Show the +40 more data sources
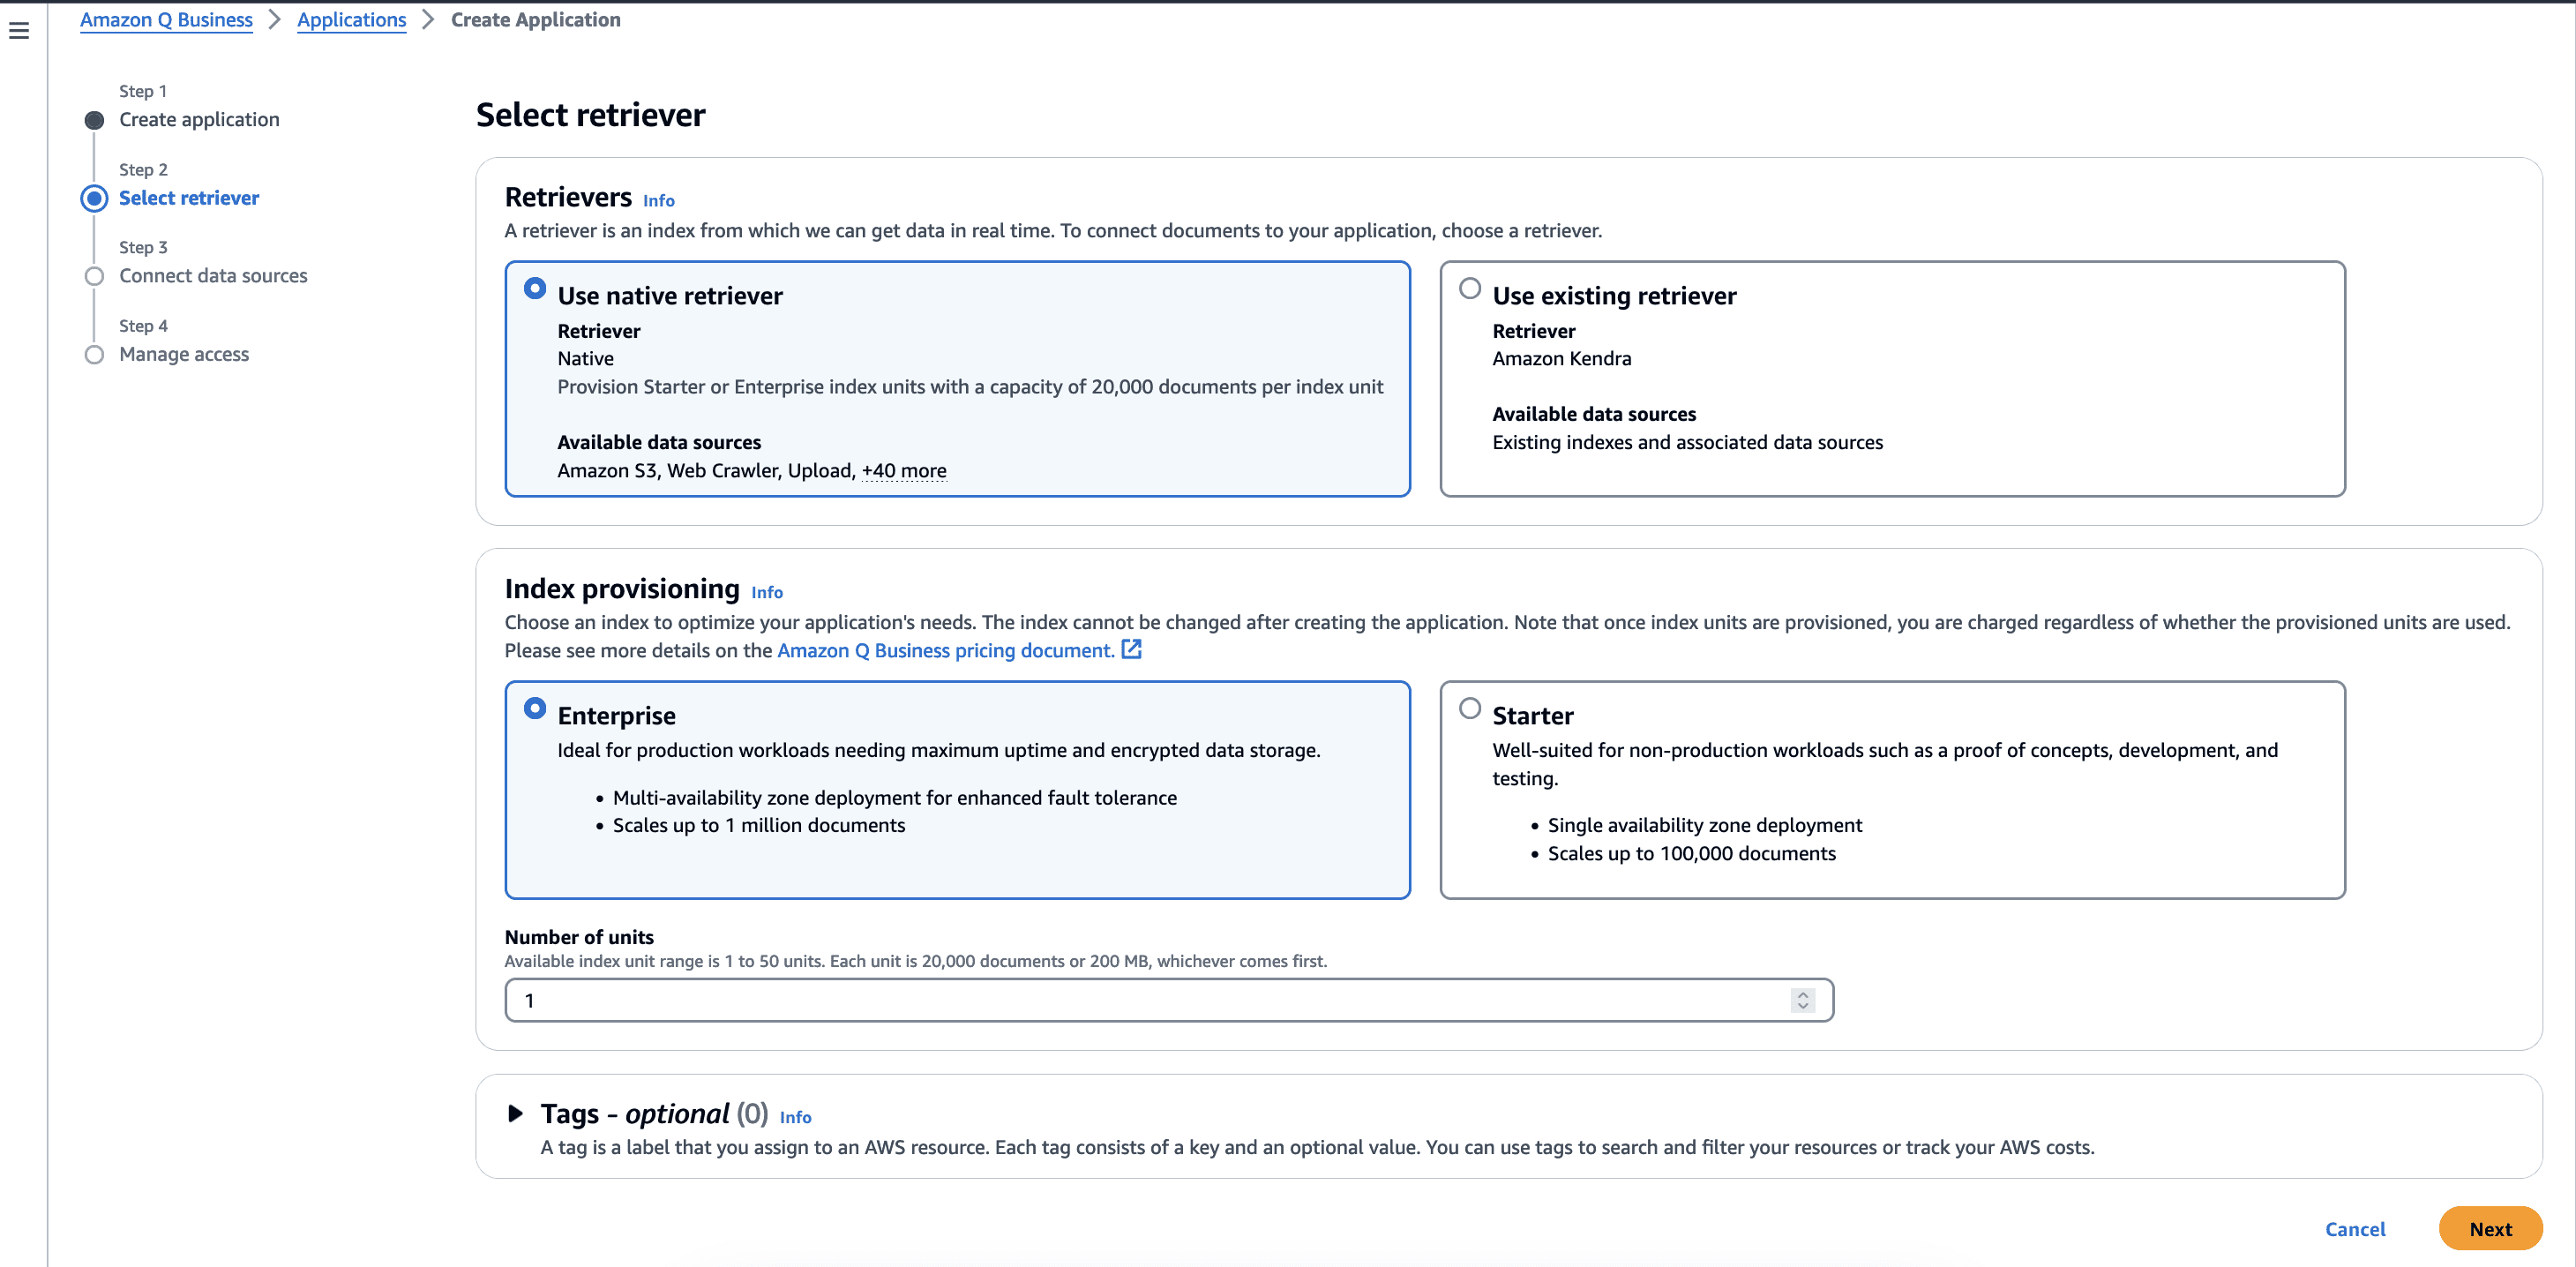The width and height of the screenshot is (2576, 1267). click(903, 471)
